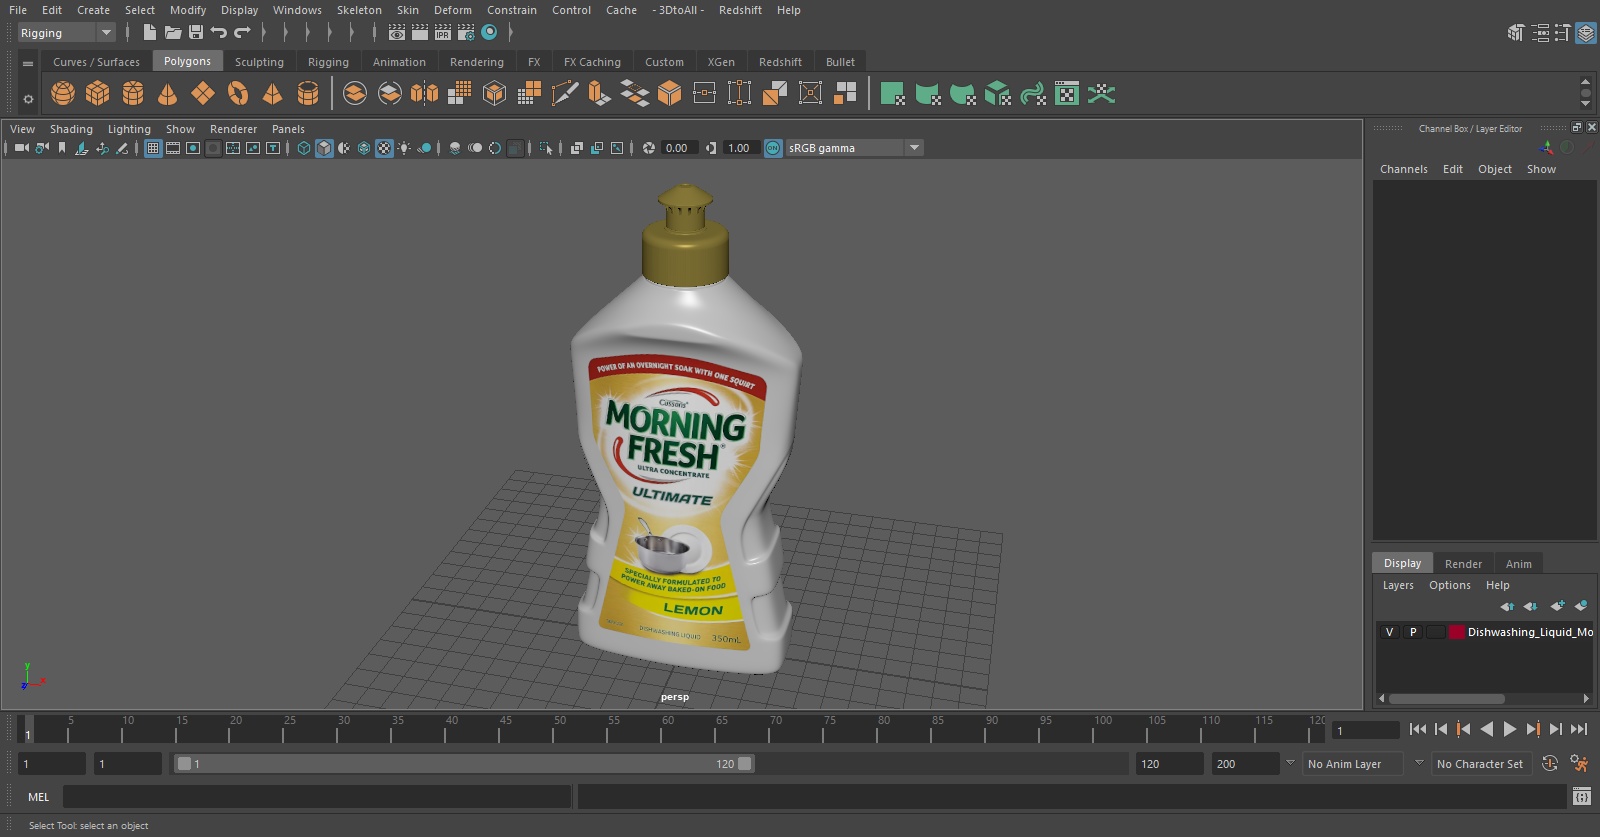Click the Automatic UV mapping green cube icon

pyautogui.click(x=997, y=94)
